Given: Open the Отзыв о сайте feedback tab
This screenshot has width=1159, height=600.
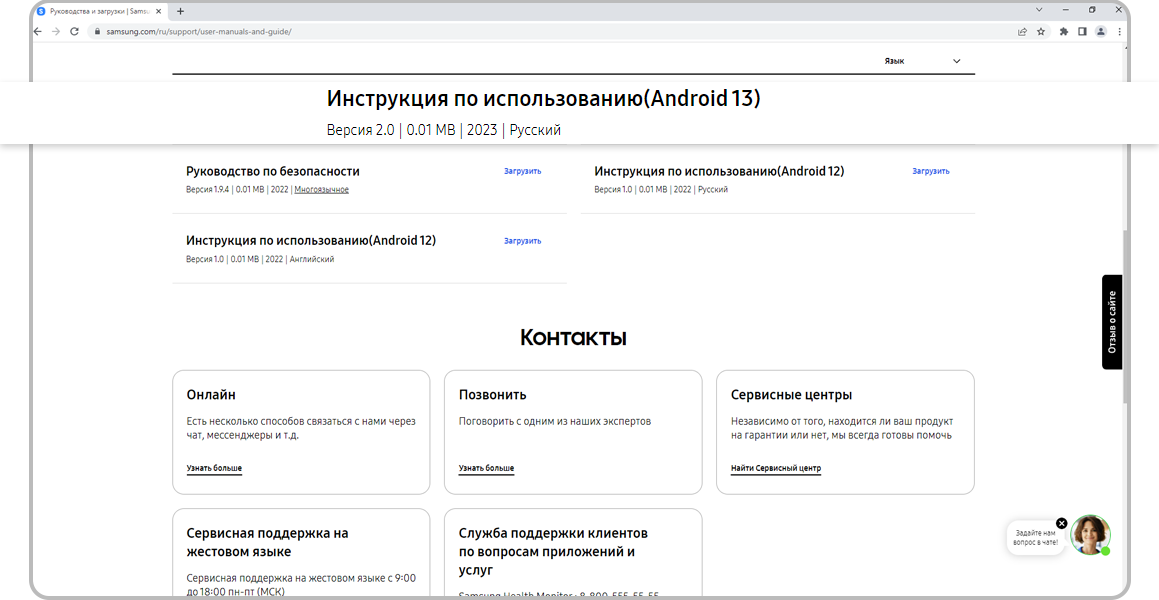Looking at the screenshot, I should (1112, 322).
